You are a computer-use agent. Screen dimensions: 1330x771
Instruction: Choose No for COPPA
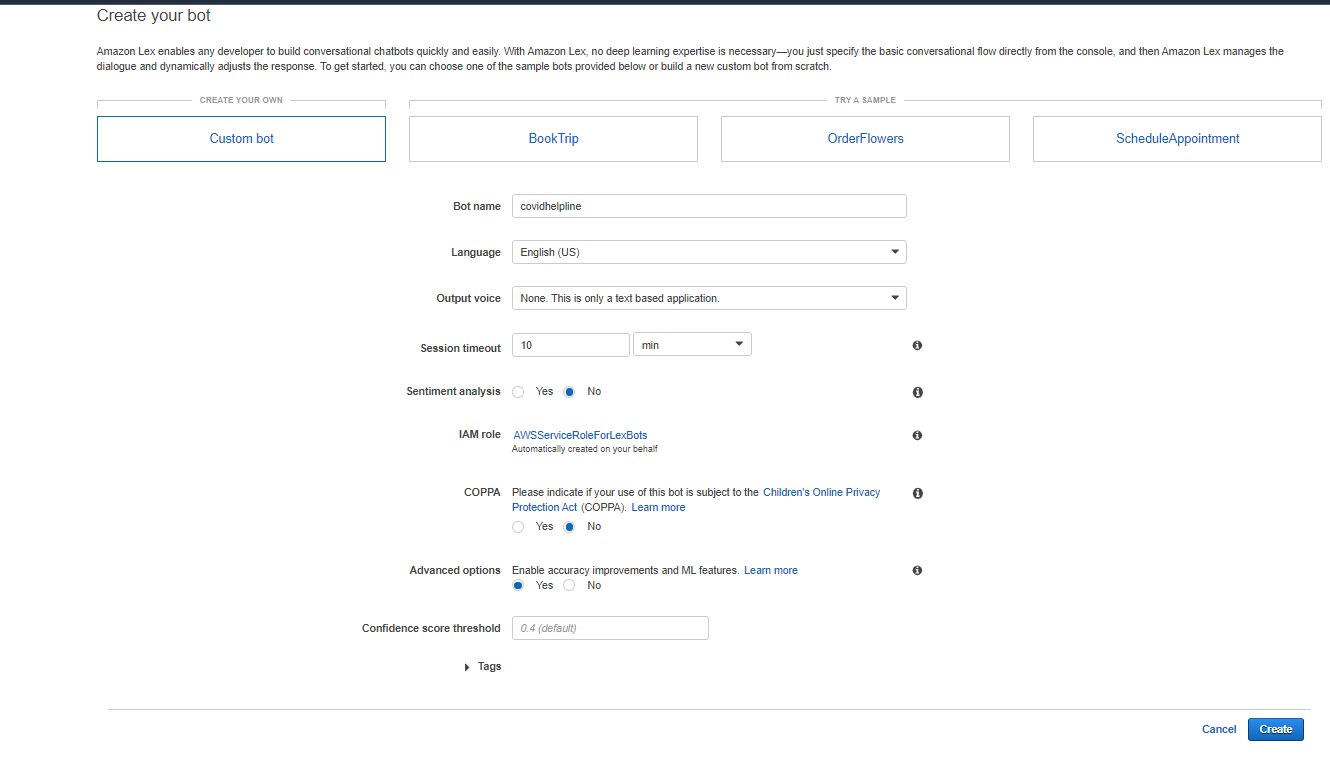[x=569, y=527]
